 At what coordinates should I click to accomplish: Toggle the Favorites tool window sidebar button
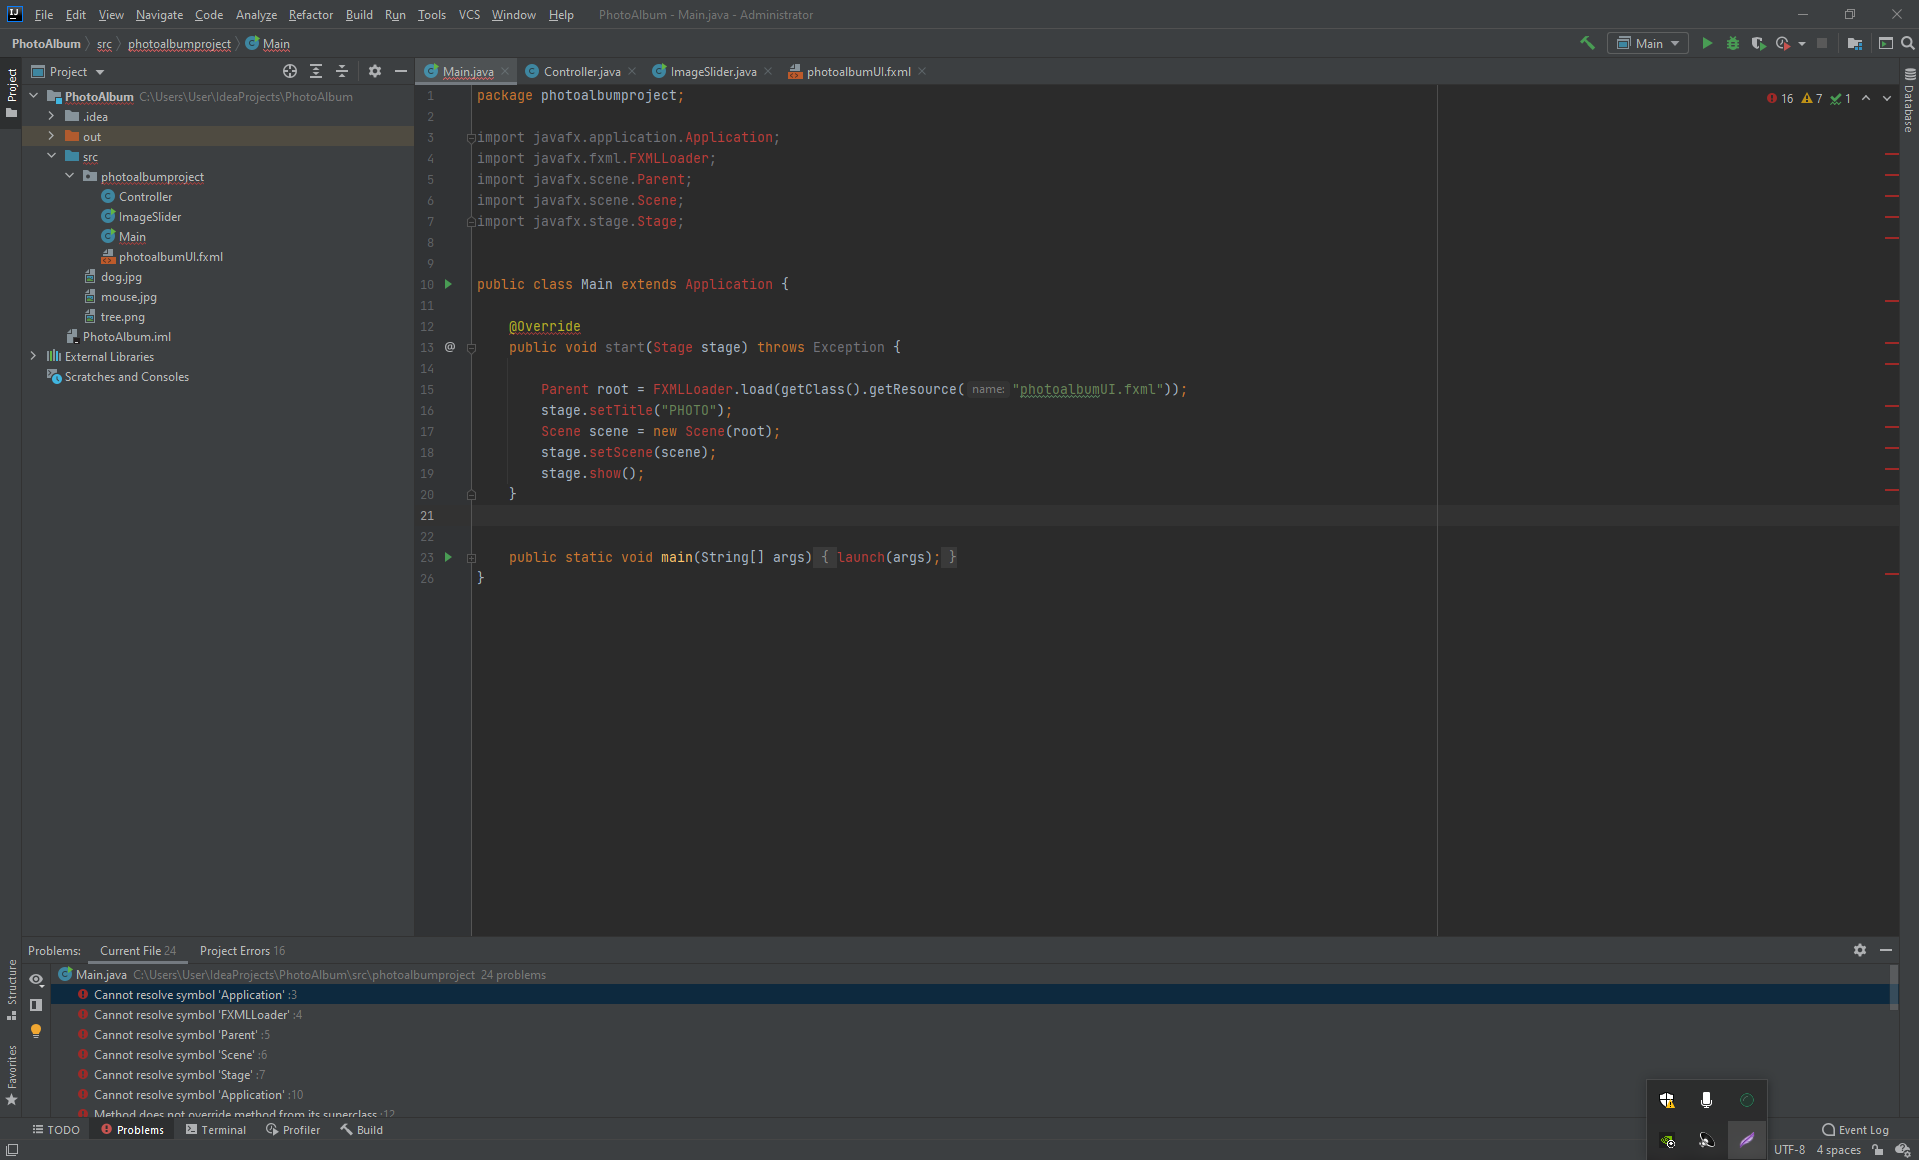[11, 1074]
